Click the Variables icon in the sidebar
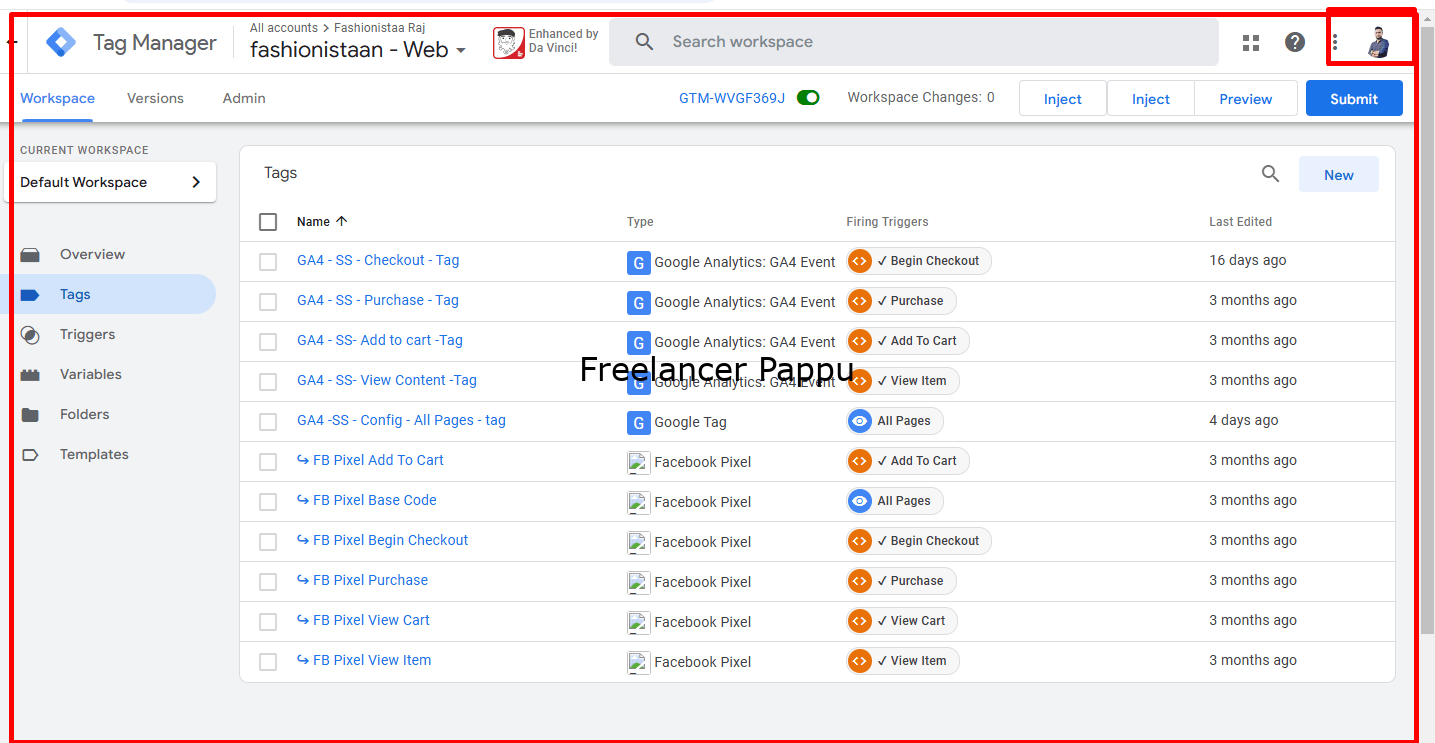 pyautogui.click(x=30, y=375)
